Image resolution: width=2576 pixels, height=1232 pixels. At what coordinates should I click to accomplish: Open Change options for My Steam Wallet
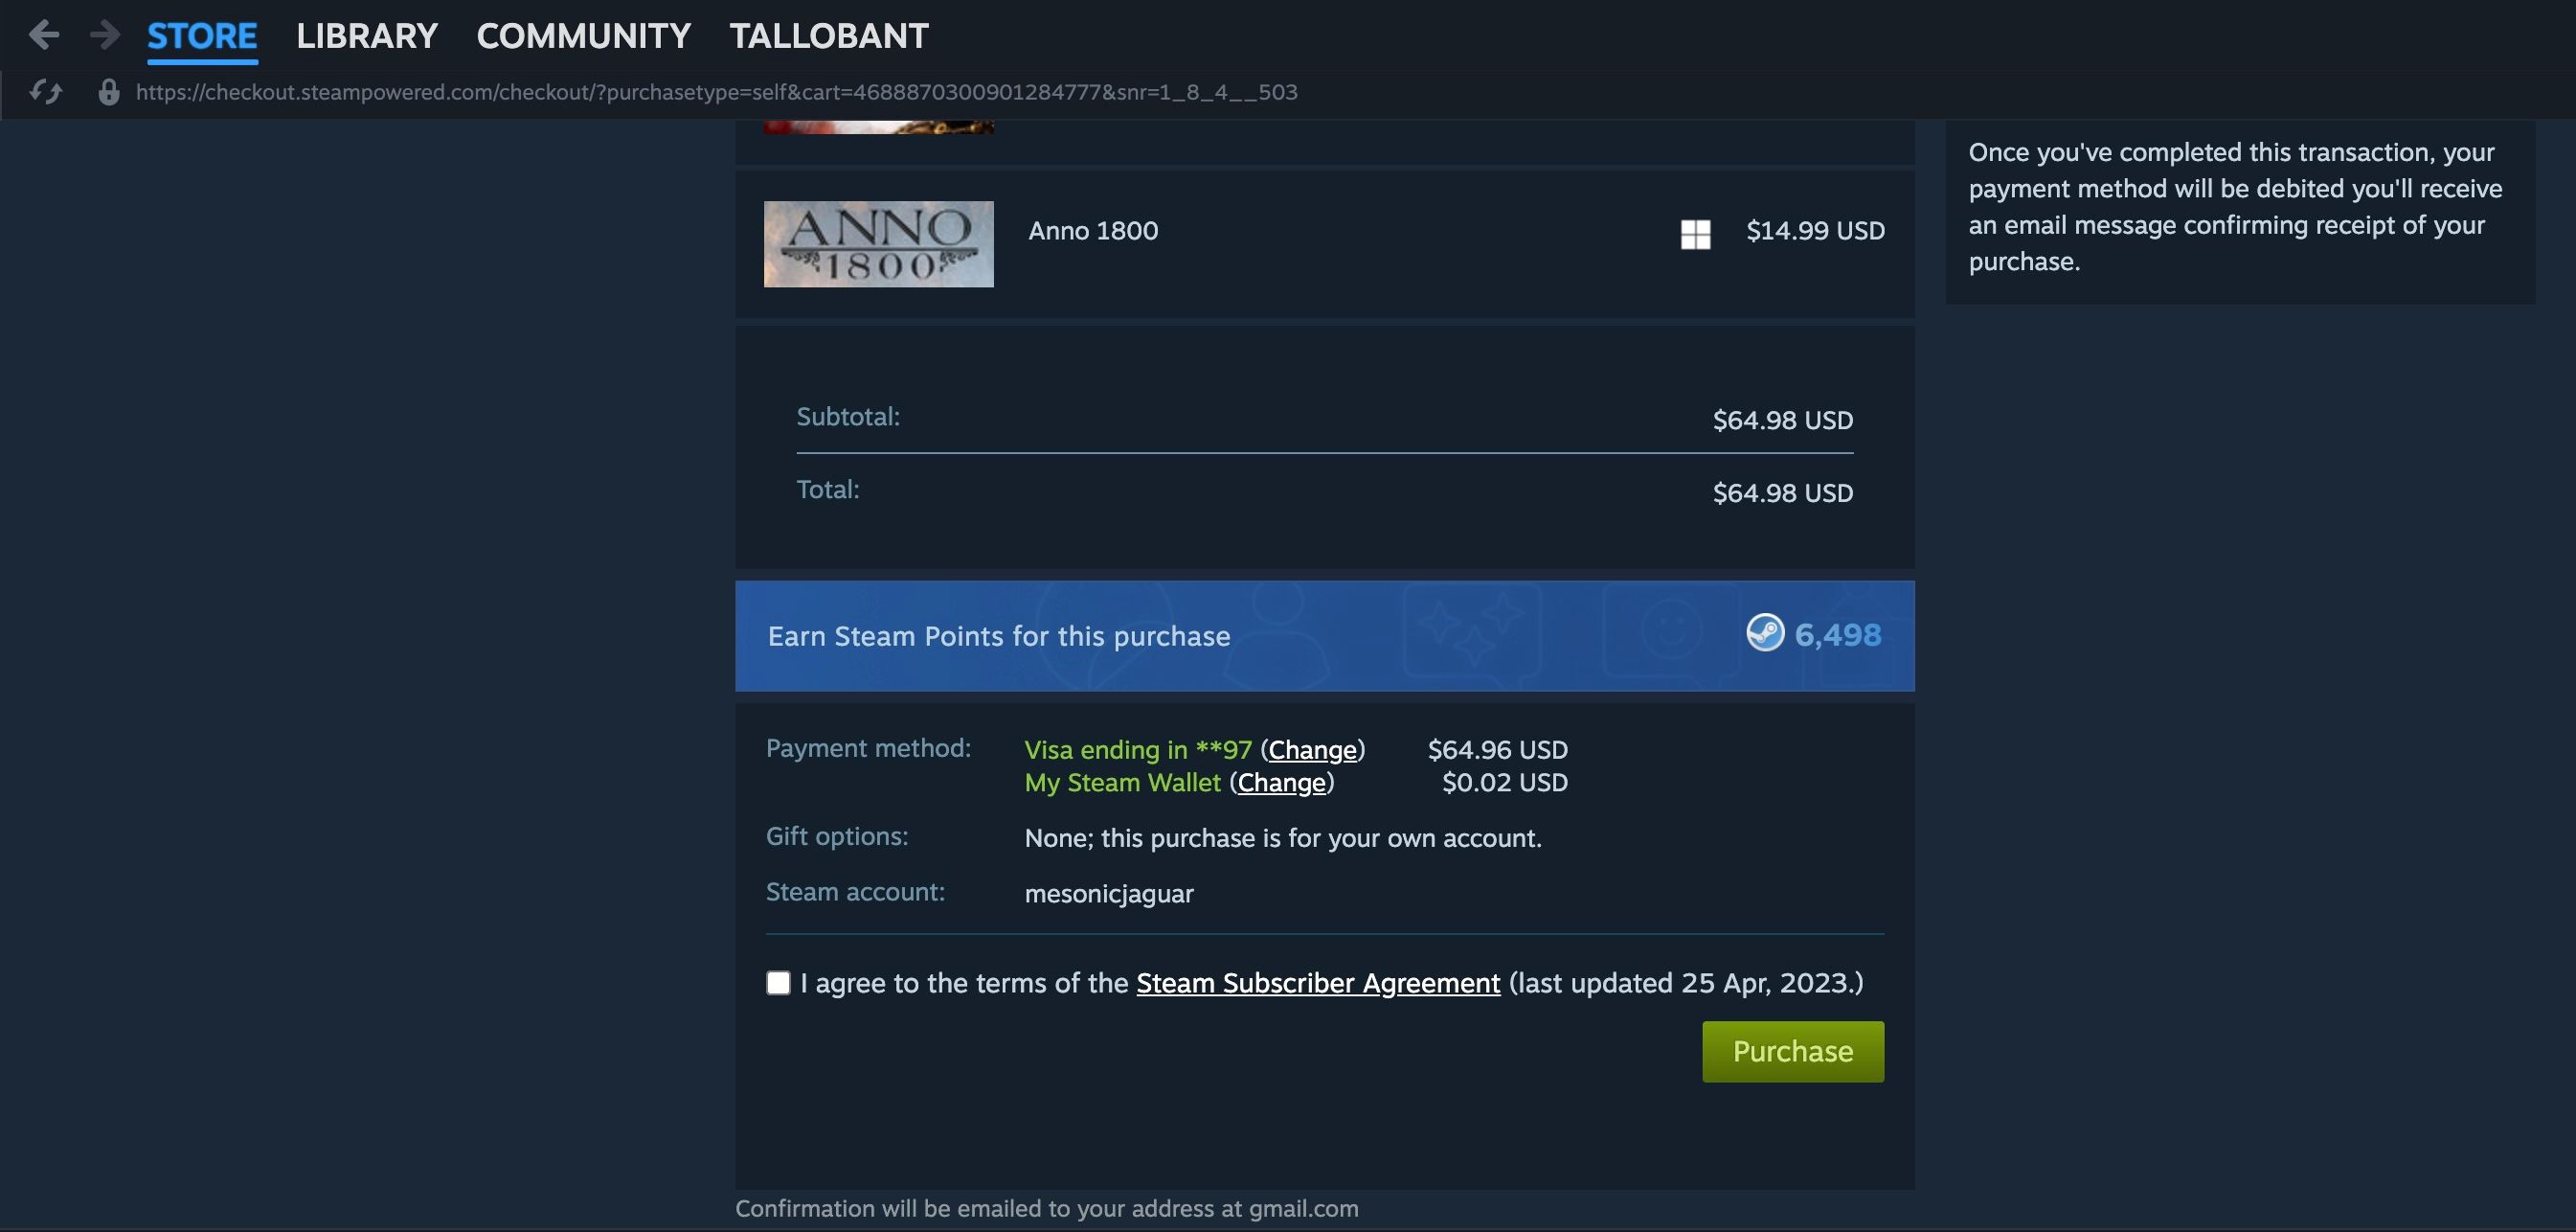[1281, 783]
